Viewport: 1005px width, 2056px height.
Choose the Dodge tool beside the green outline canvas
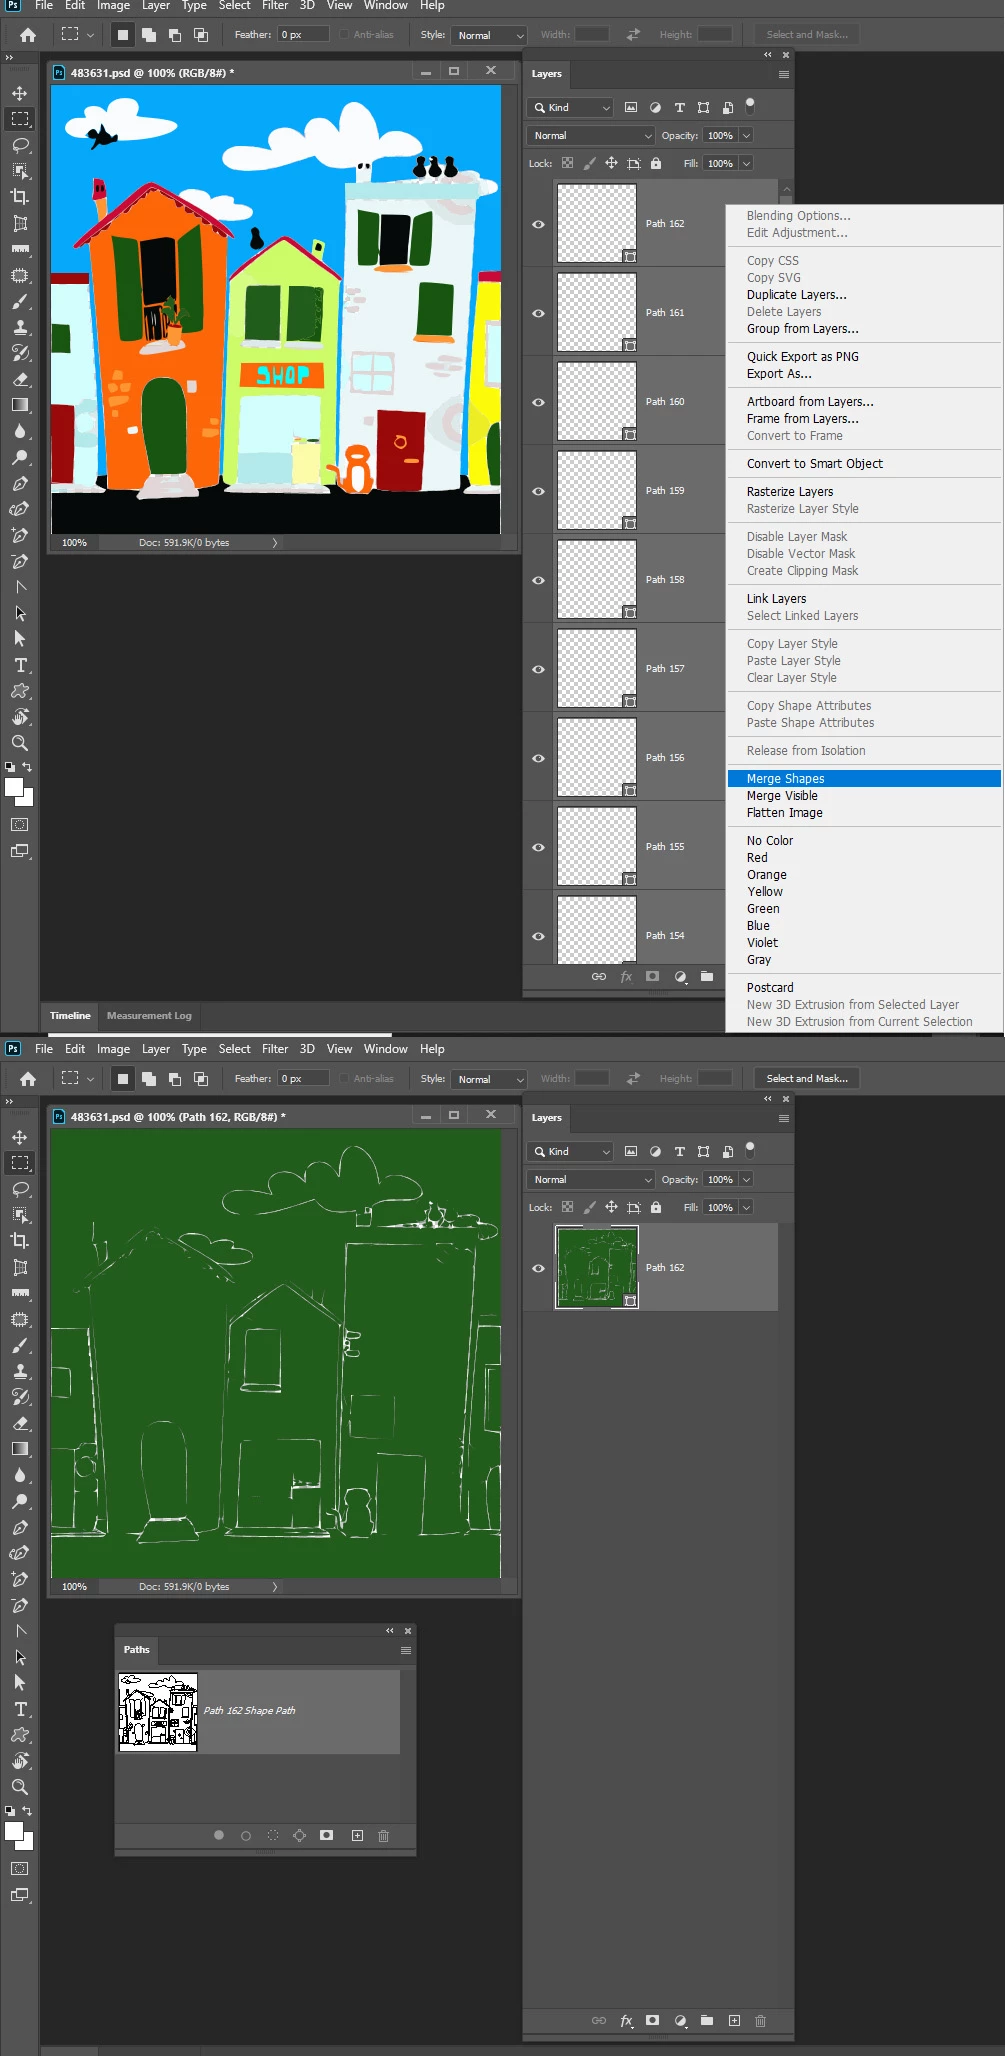pos(20,1501)
